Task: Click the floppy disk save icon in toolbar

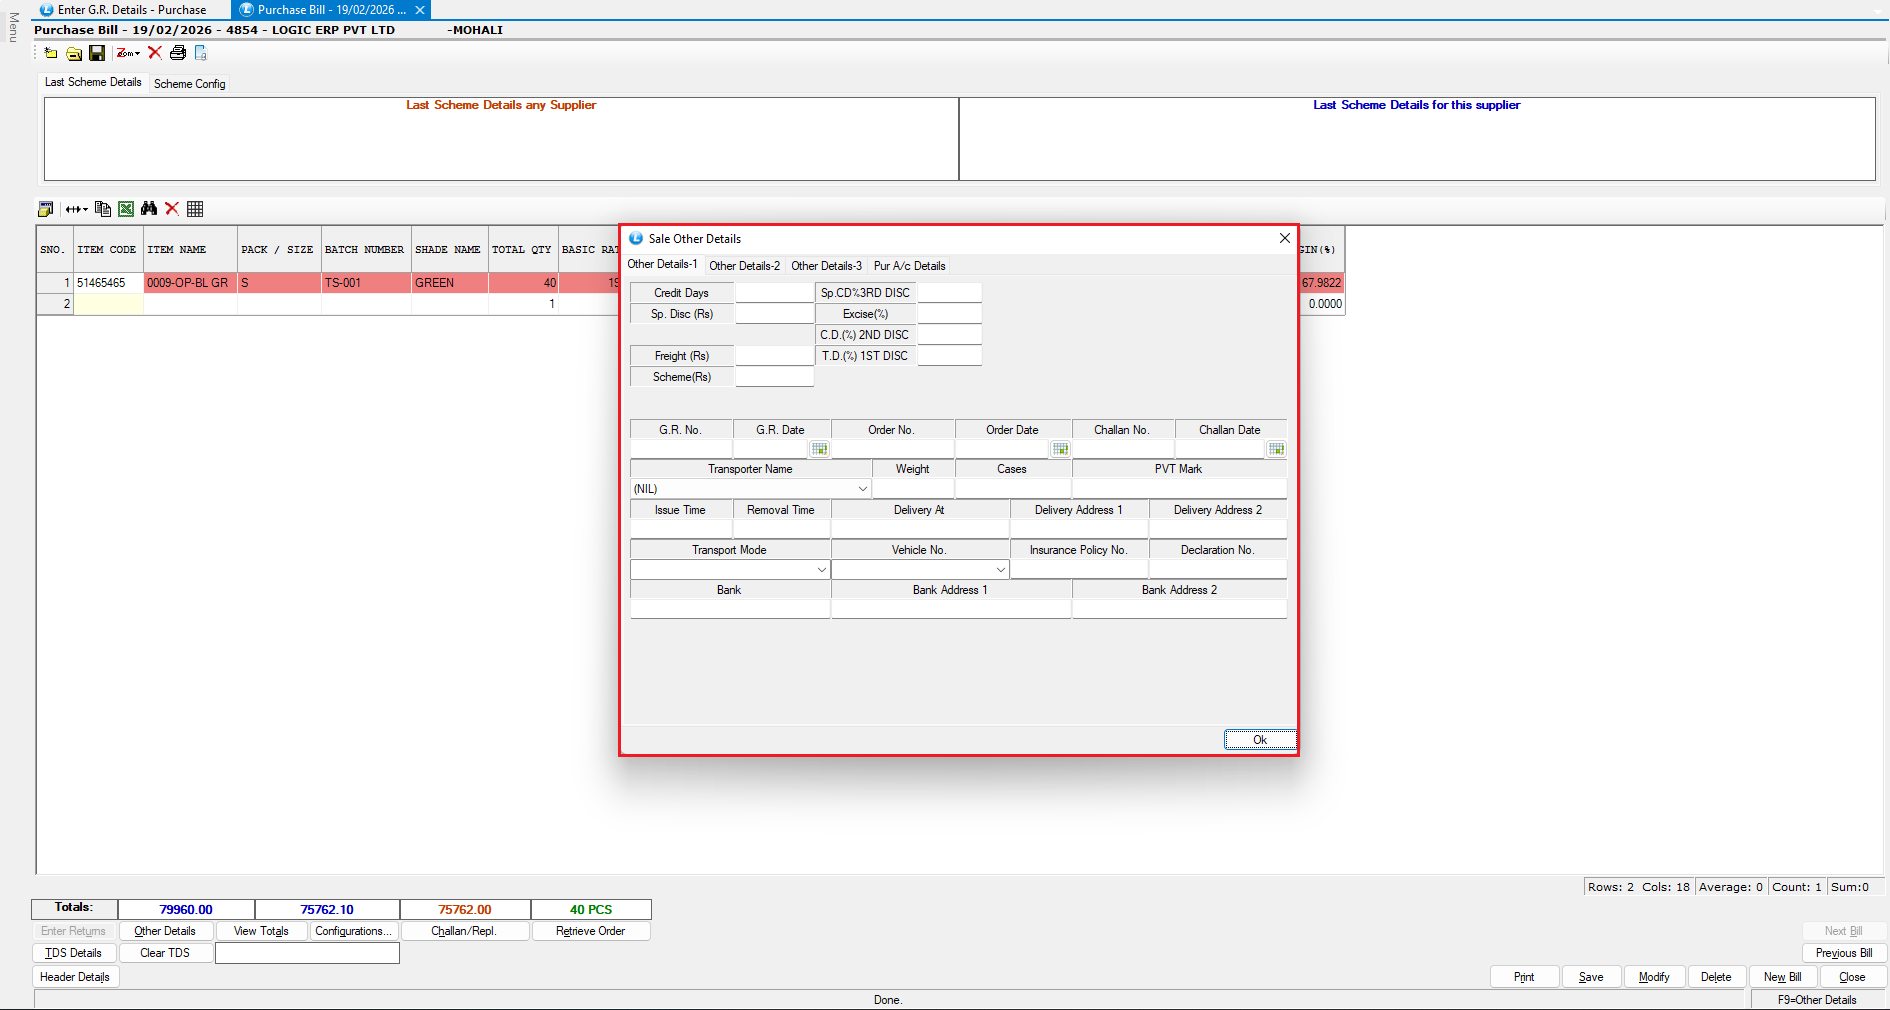Action: (x=97, y=53)
